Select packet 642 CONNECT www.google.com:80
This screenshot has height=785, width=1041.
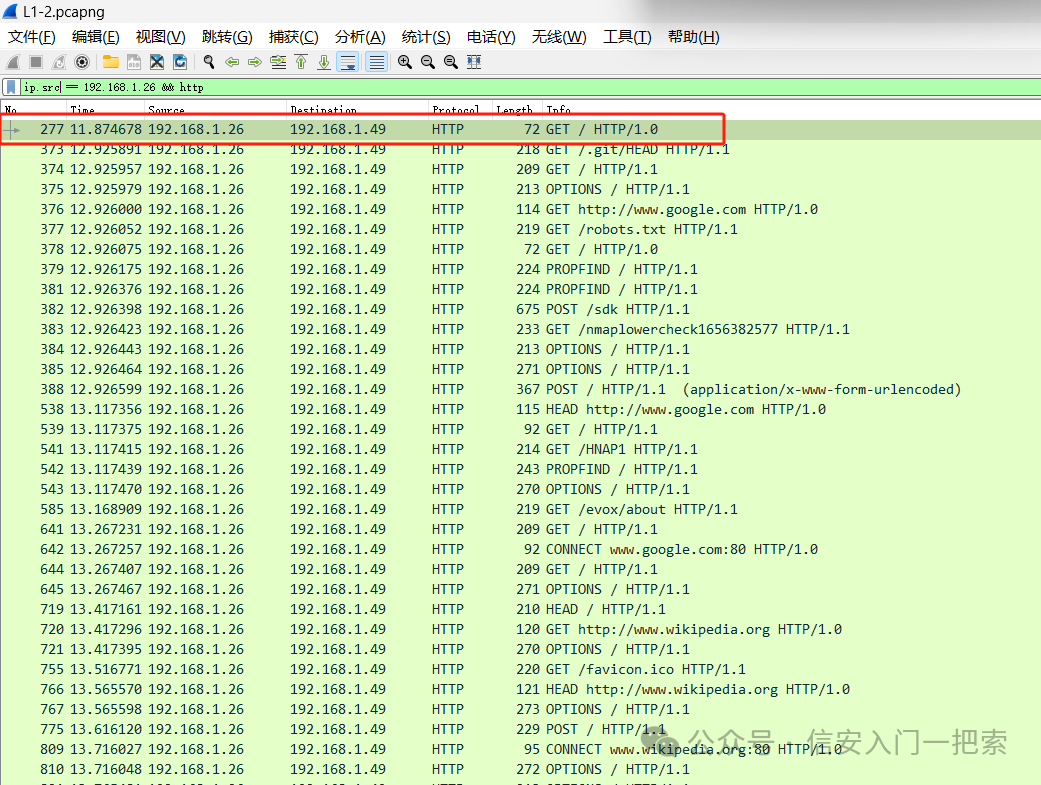[x=520, y=549]
